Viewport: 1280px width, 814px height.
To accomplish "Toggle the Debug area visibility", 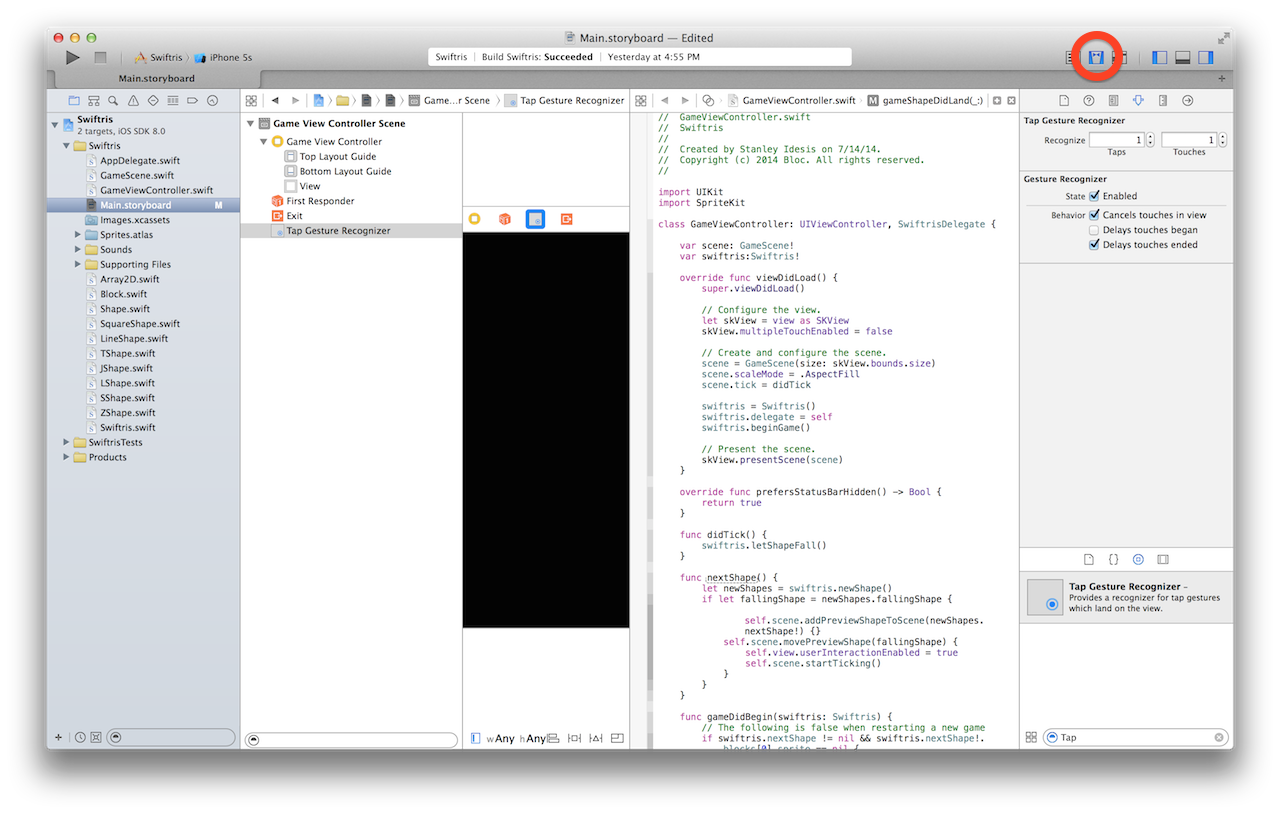I will pos(1183,58).
